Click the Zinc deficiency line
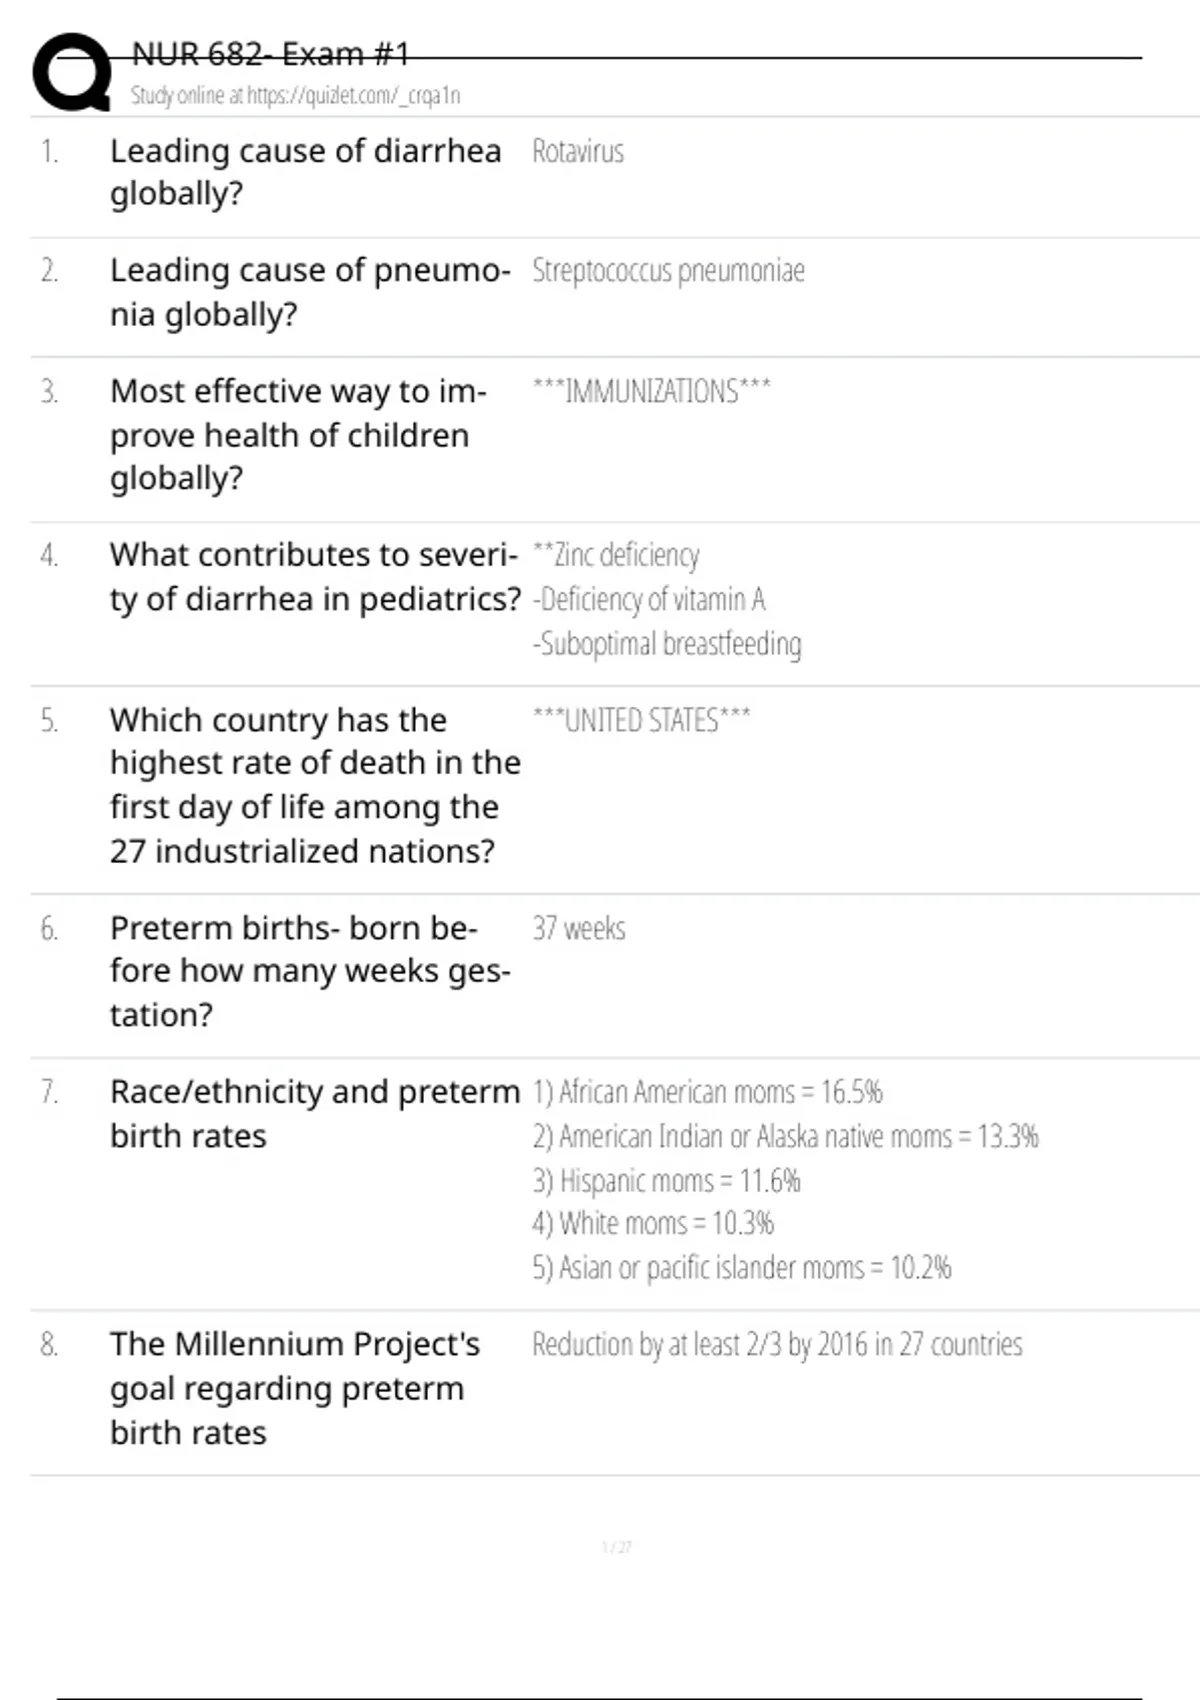Screen dimensions: 1200x1700 coord(616,555)
